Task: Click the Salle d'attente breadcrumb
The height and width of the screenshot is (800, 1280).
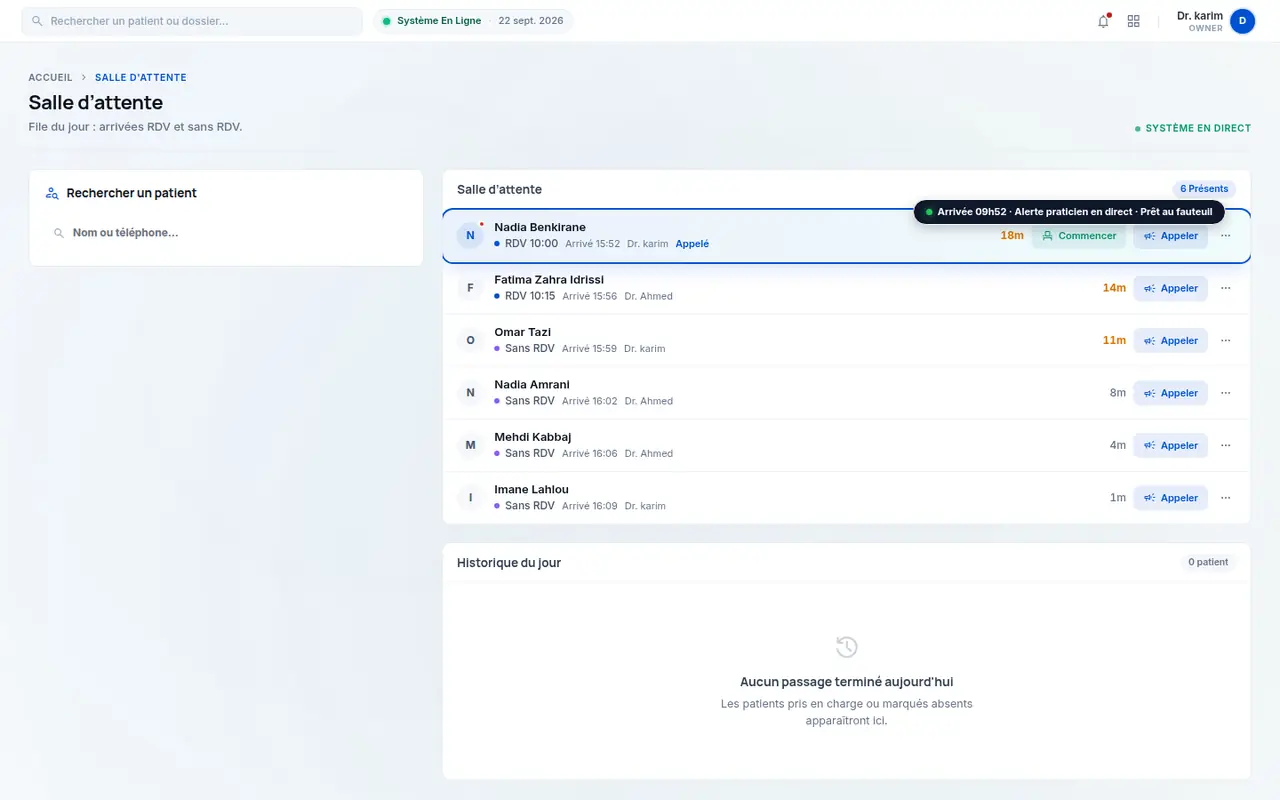Action: pyautogui.click(x=141, y=77)
